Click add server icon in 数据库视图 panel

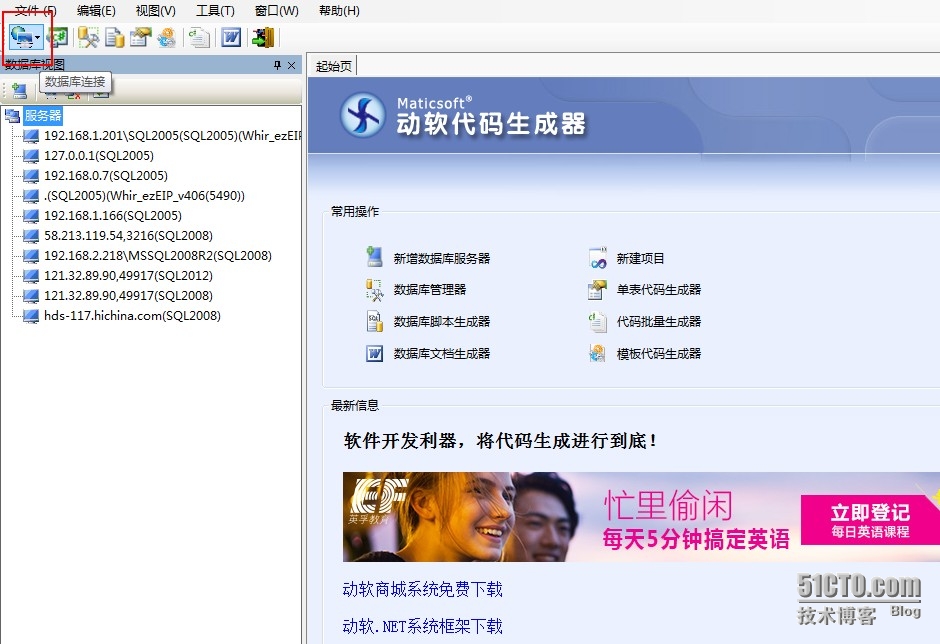coord(19,91)
